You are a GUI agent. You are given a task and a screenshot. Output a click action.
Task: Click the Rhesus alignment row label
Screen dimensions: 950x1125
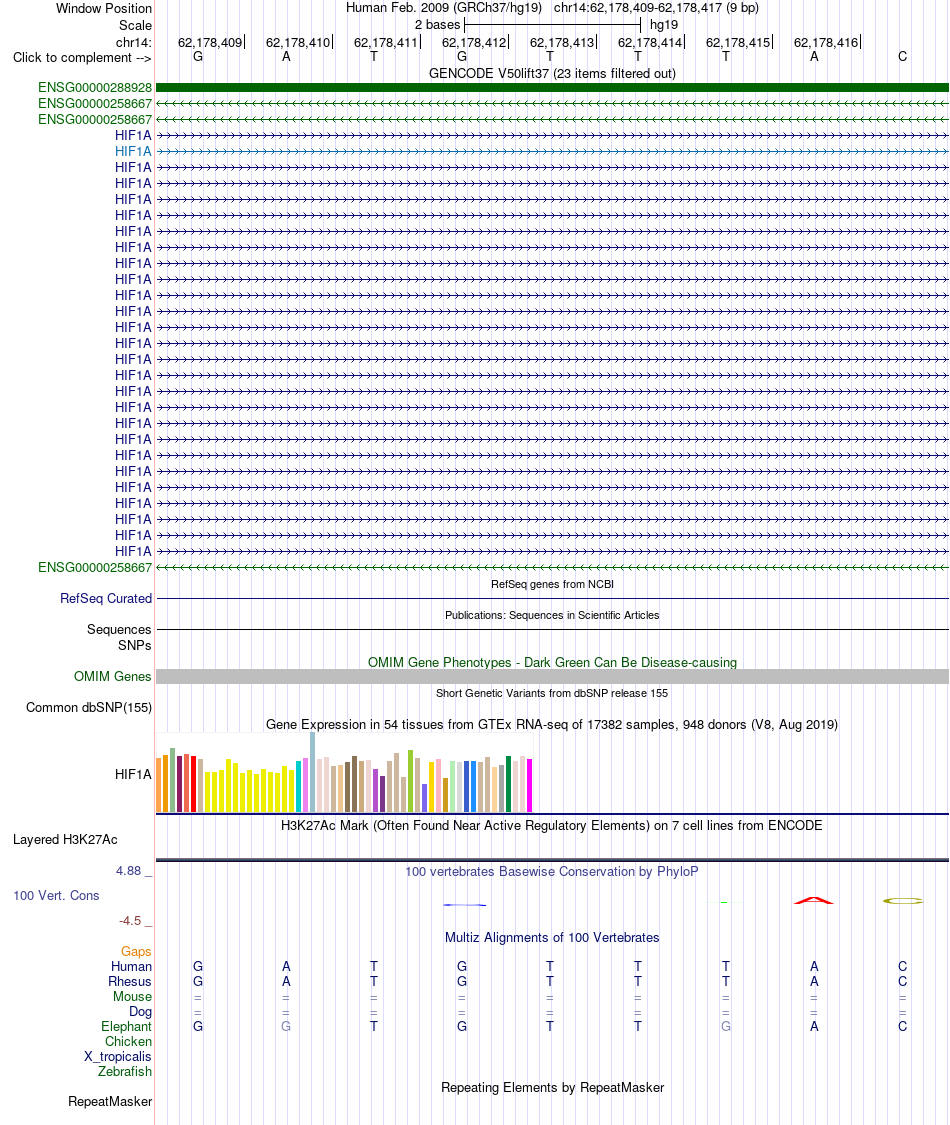point(130,982)
